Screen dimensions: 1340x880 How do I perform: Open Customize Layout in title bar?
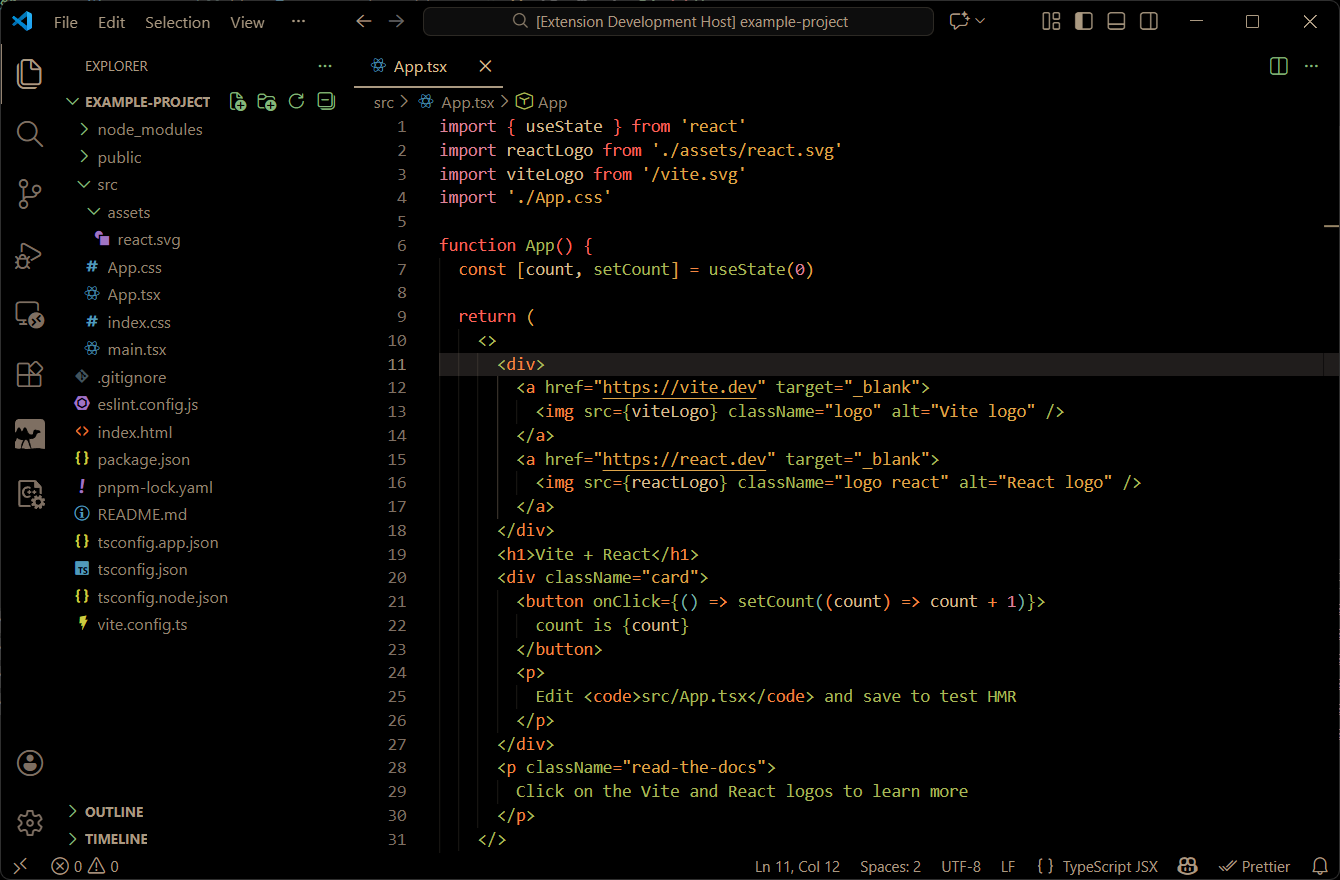tap(1051, 21)
